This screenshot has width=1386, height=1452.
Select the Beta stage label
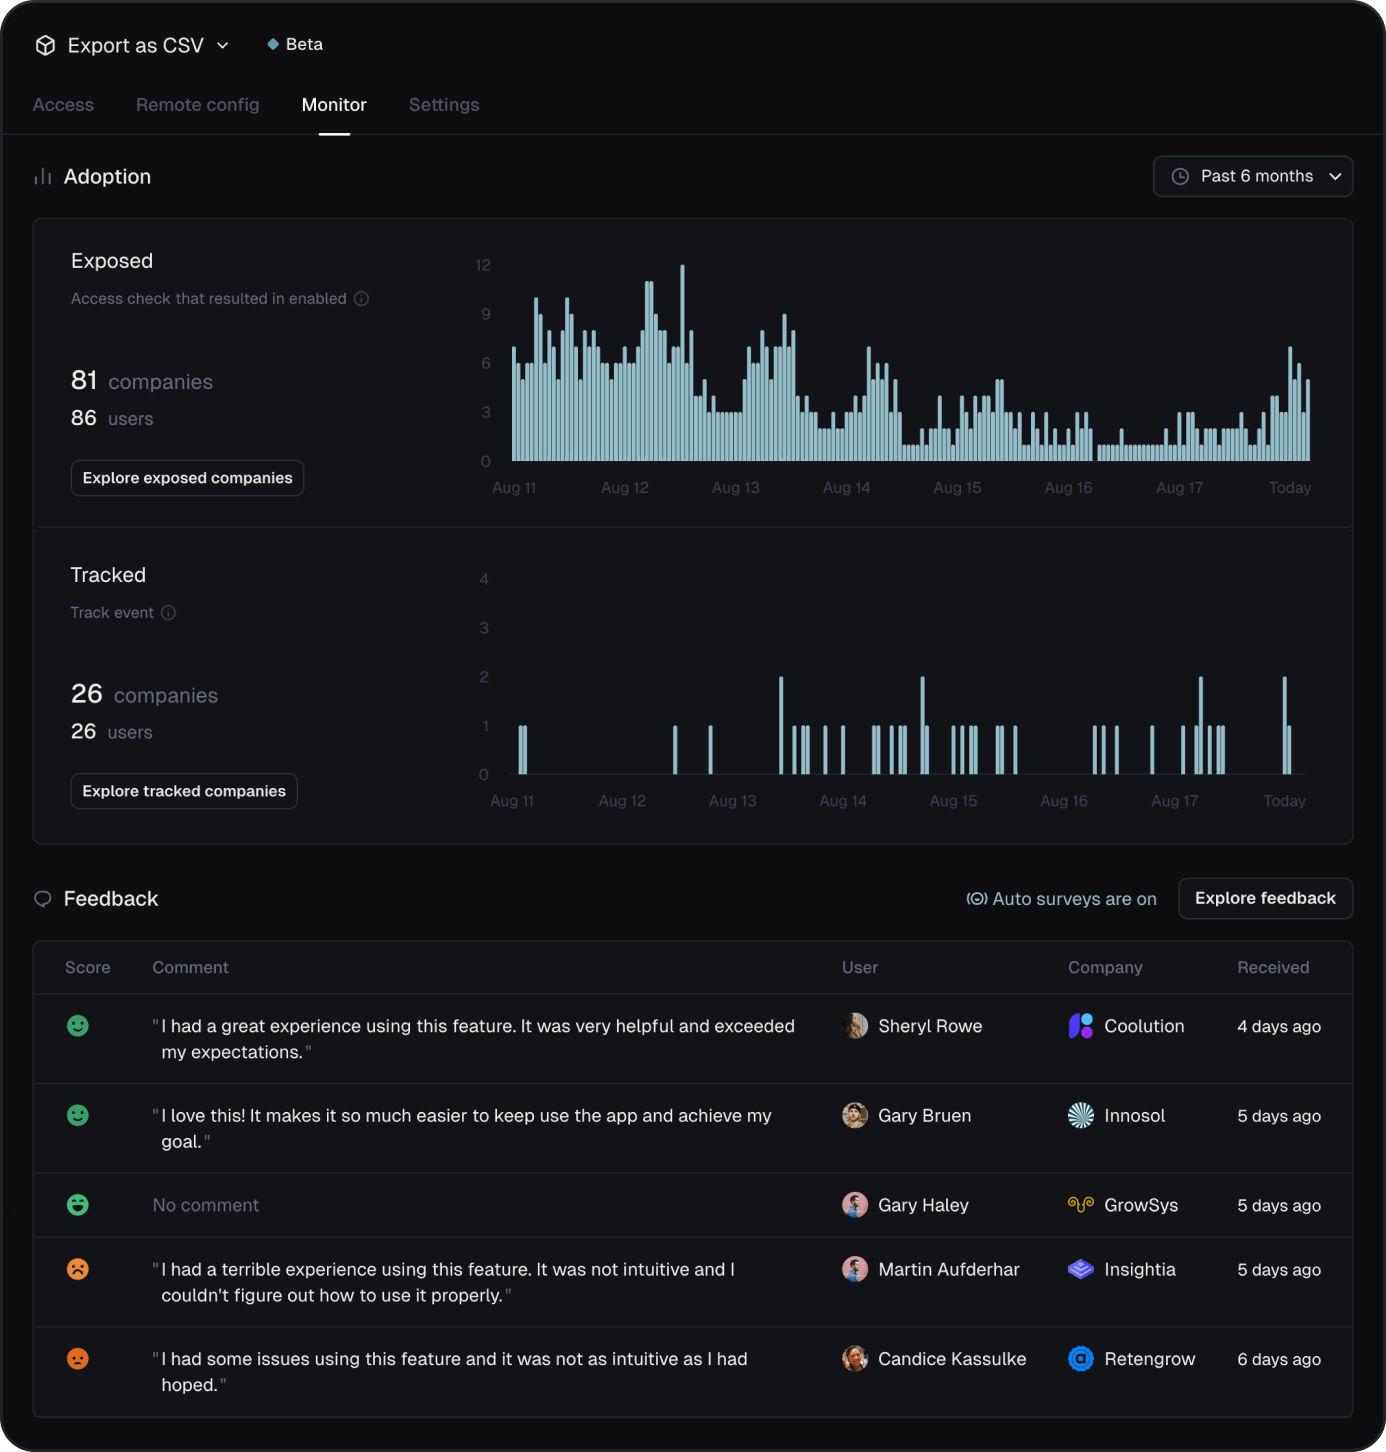[x=304, y=44]
